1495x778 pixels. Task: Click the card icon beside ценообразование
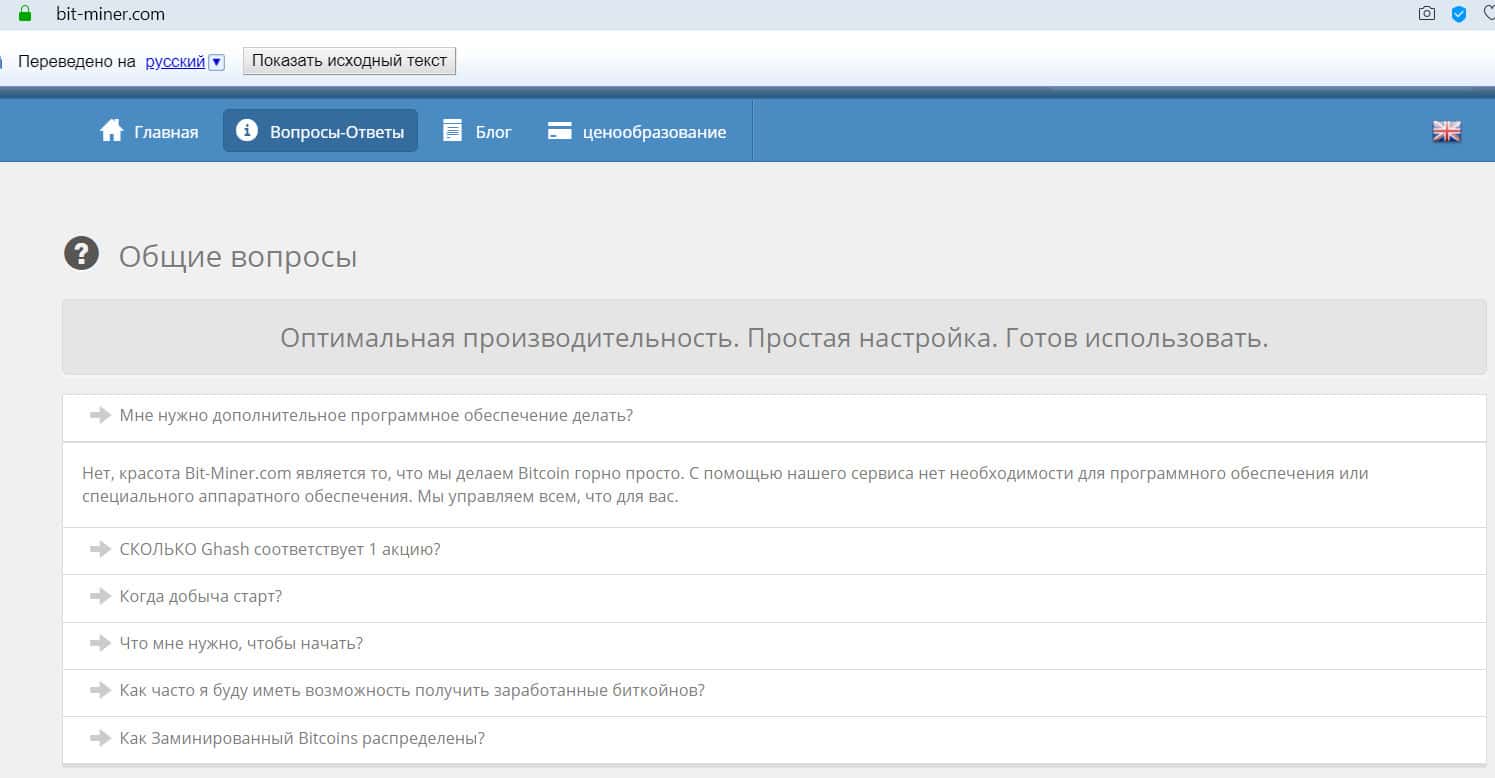(x=559, y=132)
